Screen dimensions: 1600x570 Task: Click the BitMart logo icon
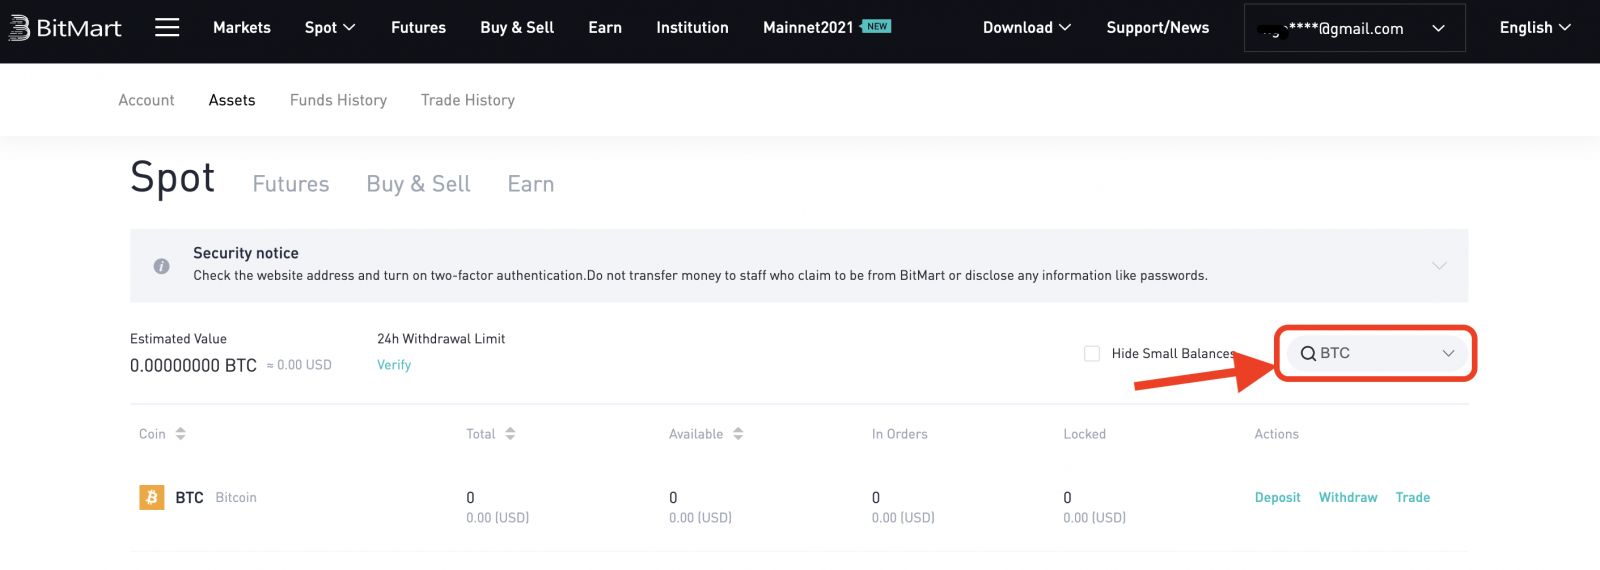click(x=19, y=28)
